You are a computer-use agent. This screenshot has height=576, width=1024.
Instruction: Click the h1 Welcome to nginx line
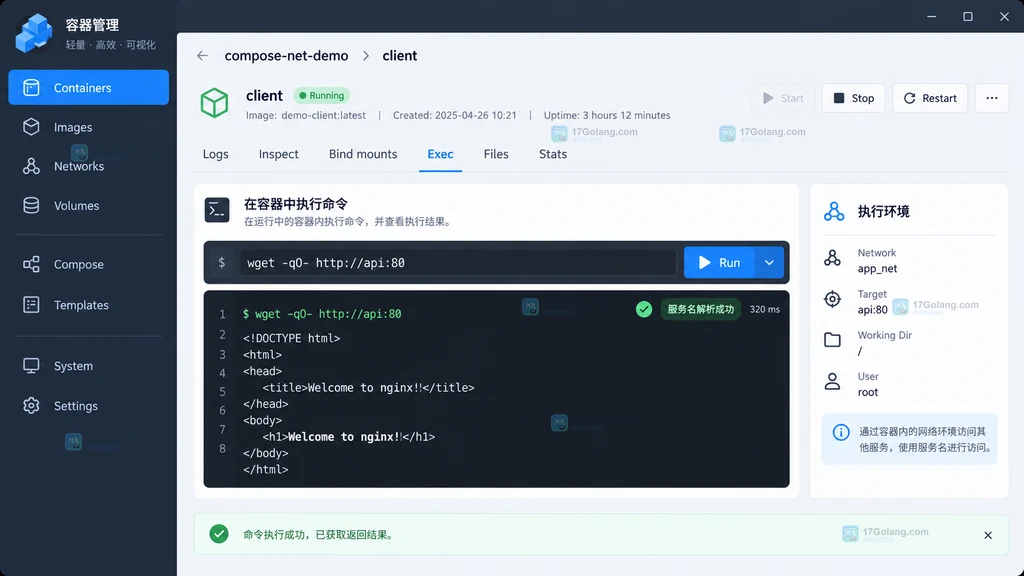click(349, 437)
